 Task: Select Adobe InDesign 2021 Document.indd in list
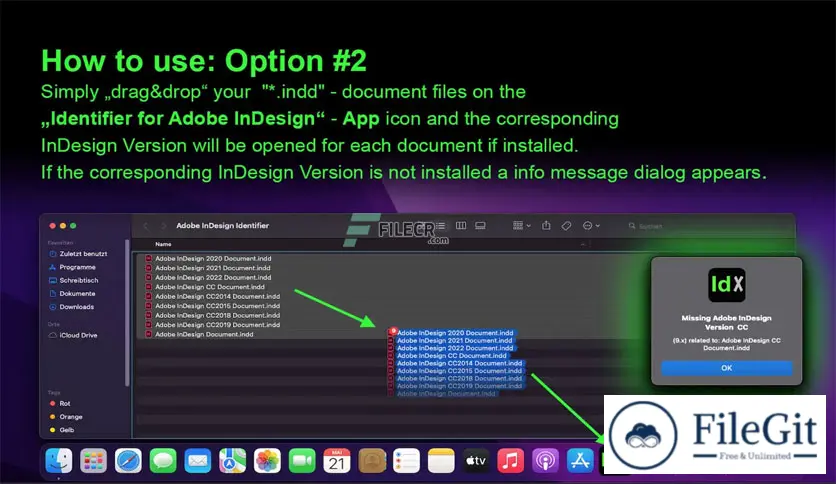tap(208, 268)
